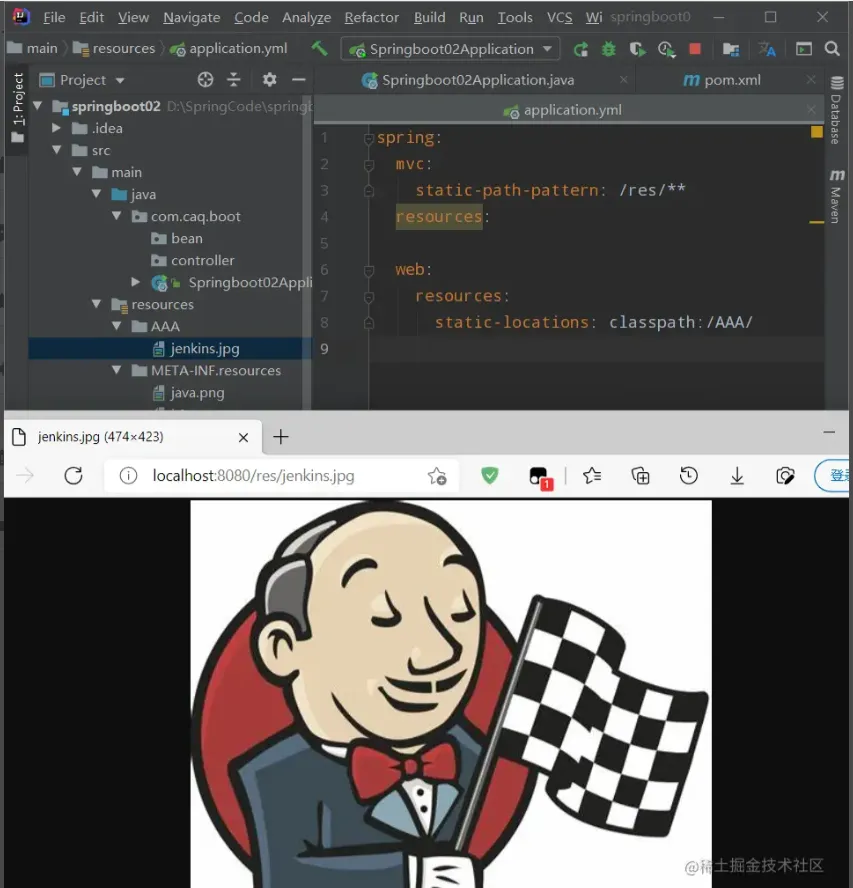The height and width of the screenshot is (888, 853).
Task: Open Search Everywhere magnifier icon
Action: click(x=831, y=49)
